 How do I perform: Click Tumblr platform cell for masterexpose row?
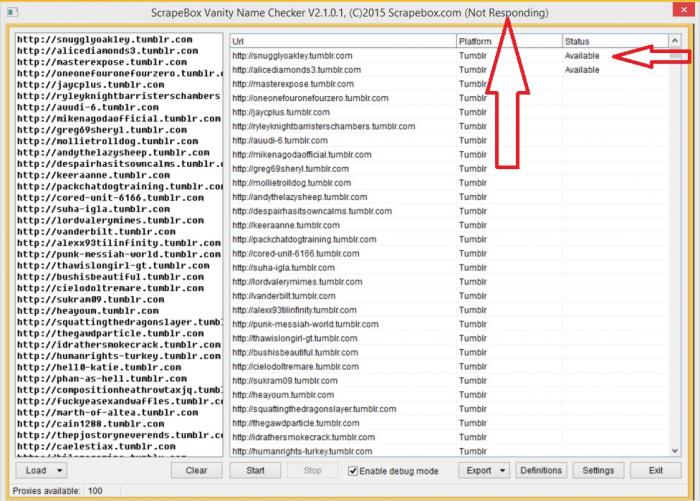473,84
